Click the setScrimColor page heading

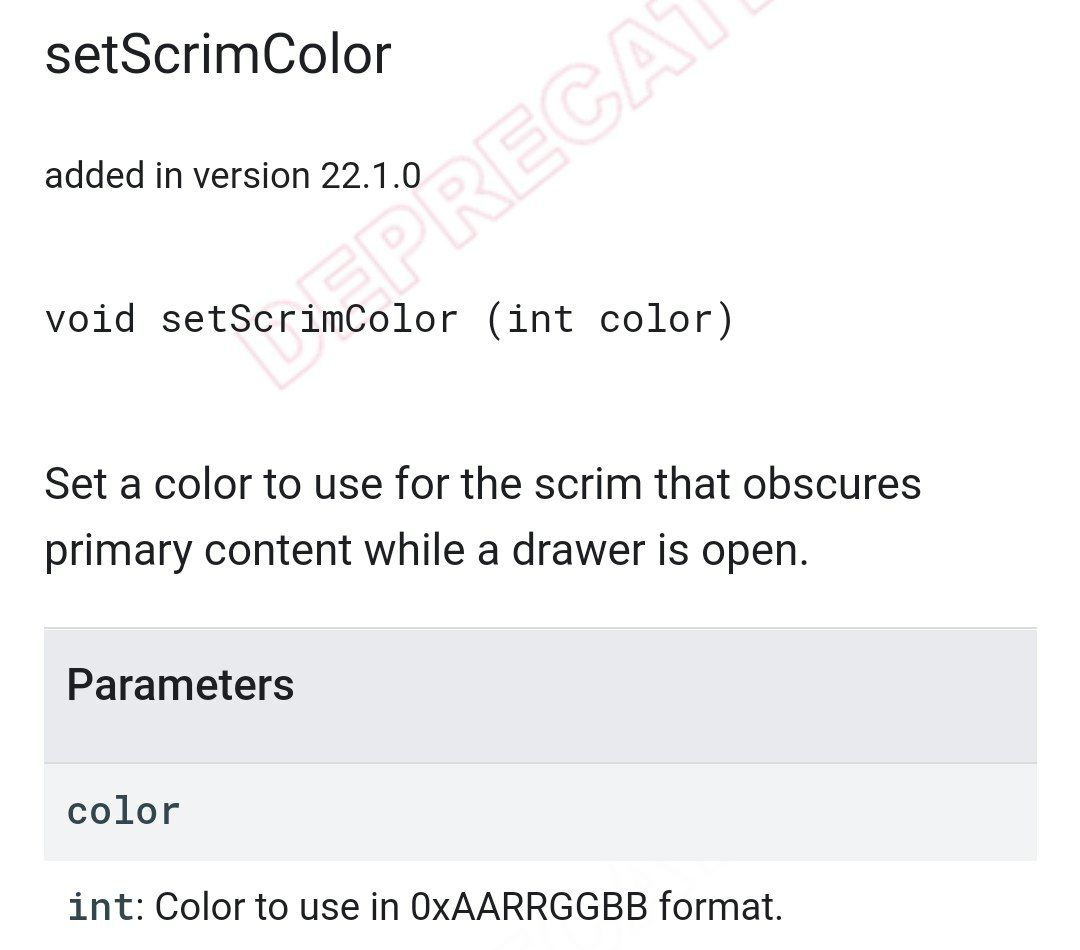[x=218, y=55]
